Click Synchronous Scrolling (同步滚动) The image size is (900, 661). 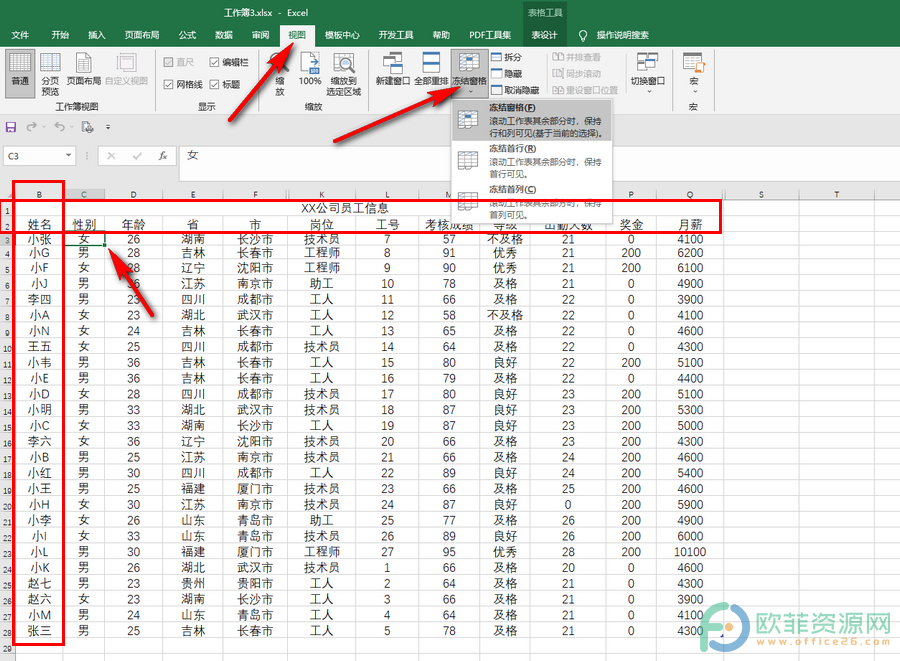pos(576,73)
